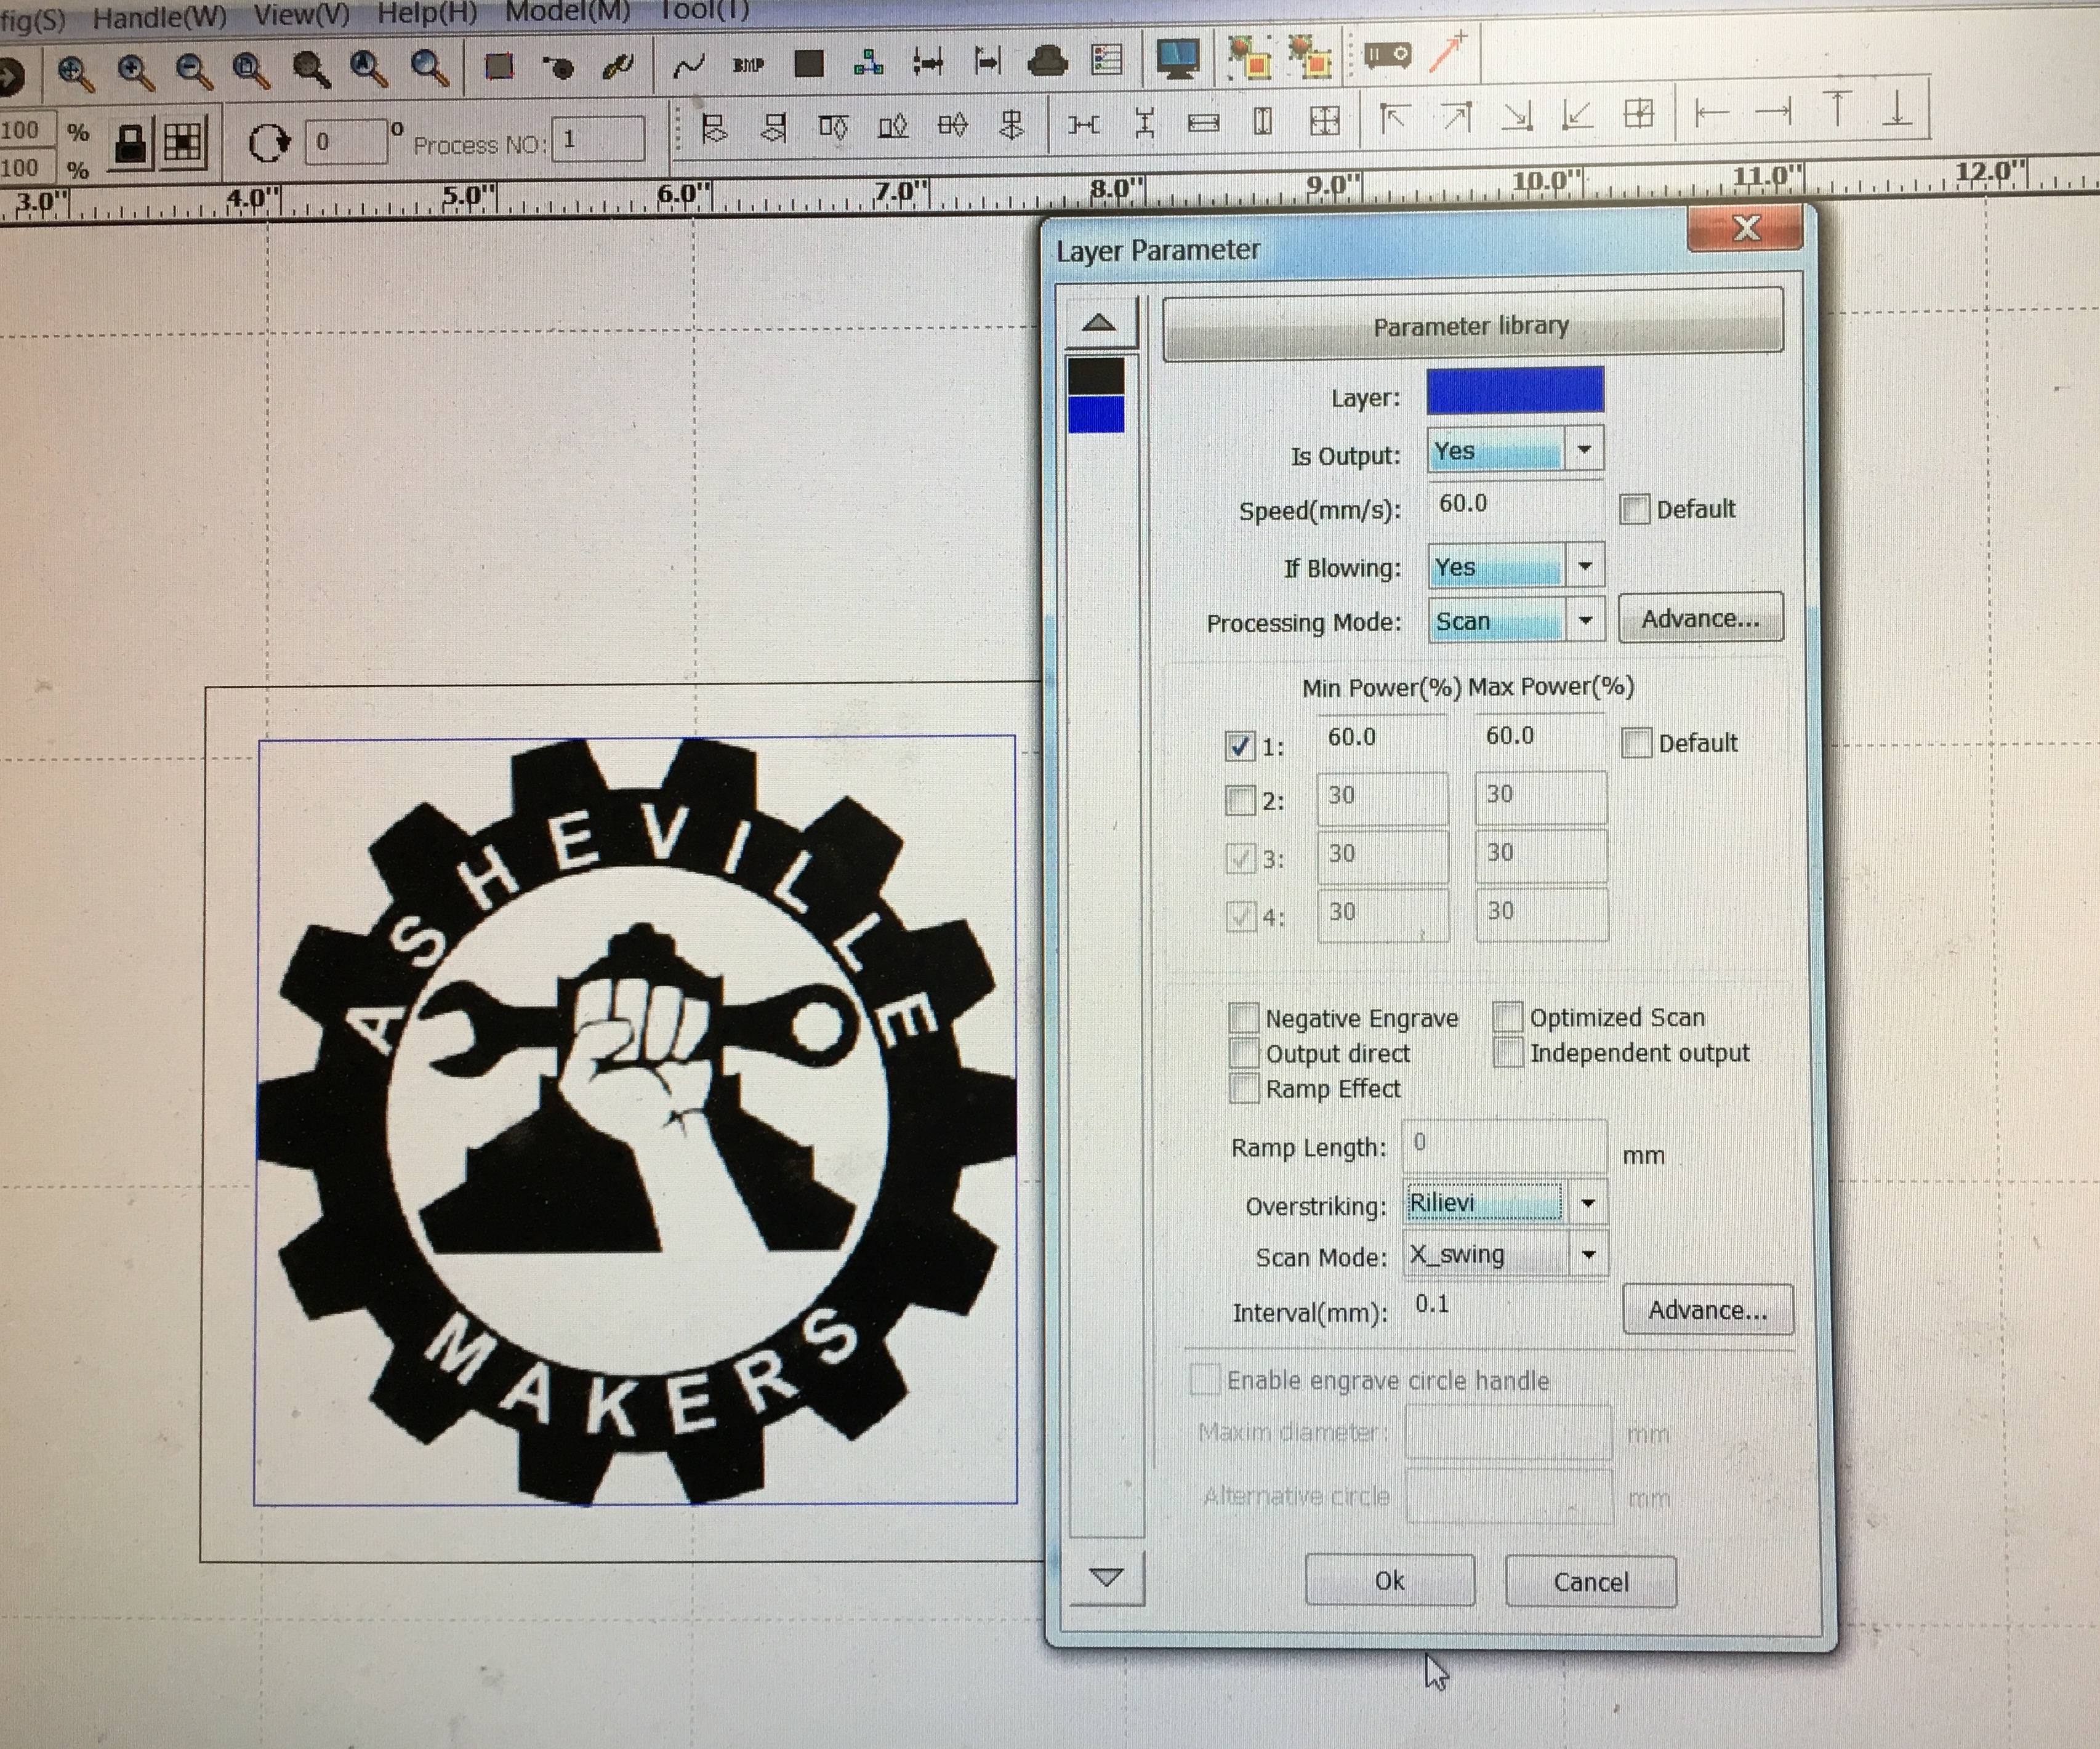Click the magnifier icon showing a page

coord(250,70)
